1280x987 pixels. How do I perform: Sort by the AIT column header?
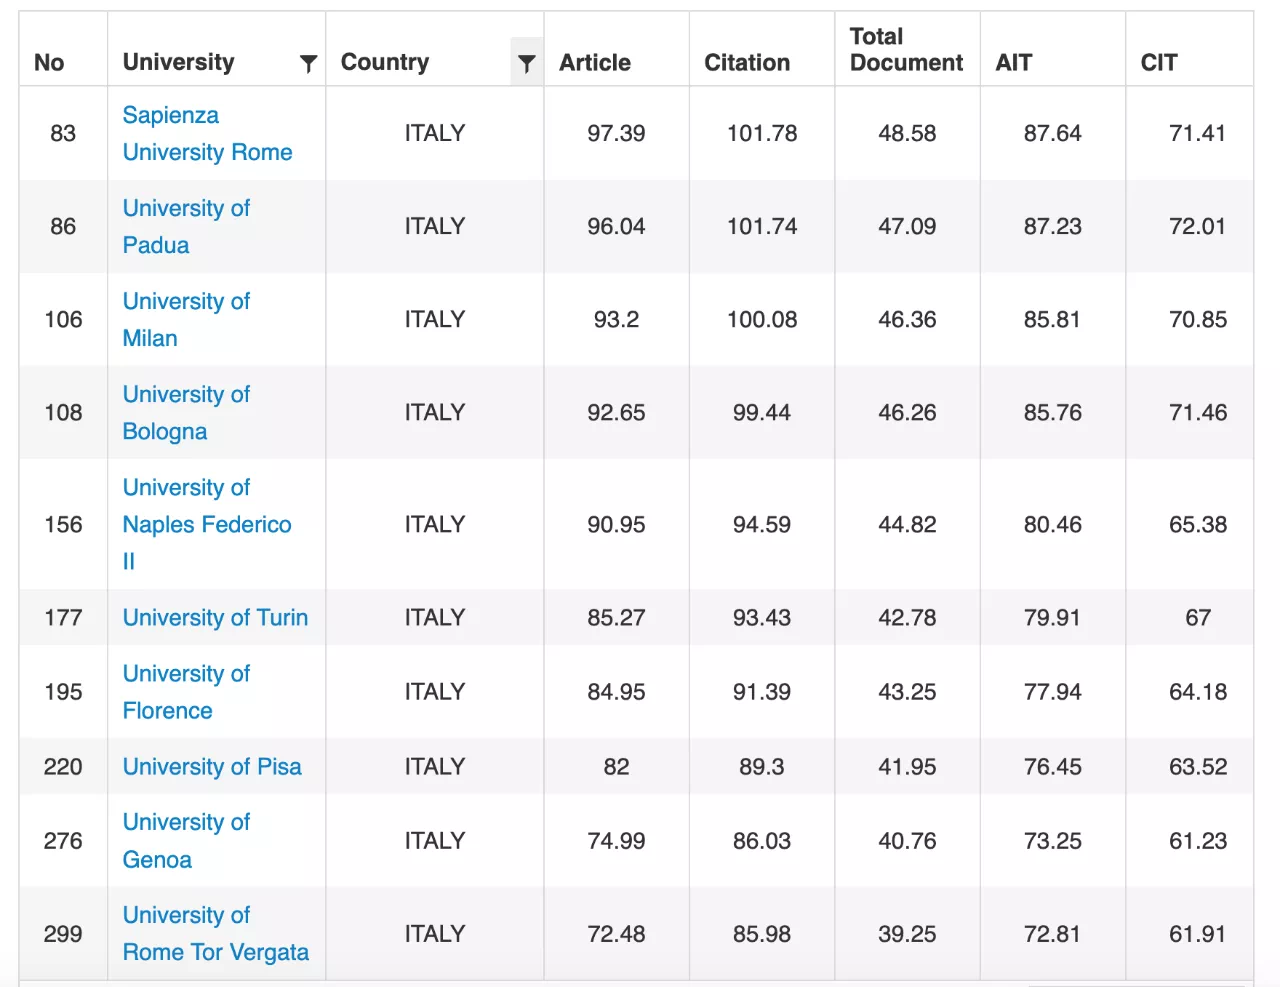(1013, 63)
